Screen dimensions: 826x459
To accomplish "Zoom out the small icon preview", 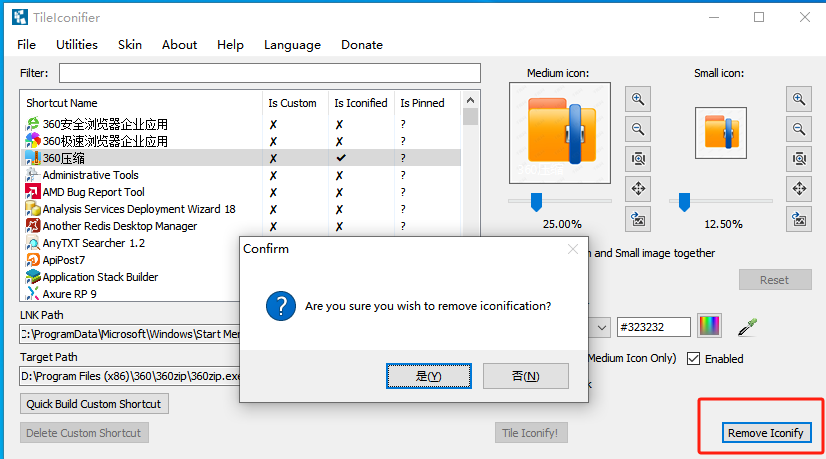I will tap(798, 128).
